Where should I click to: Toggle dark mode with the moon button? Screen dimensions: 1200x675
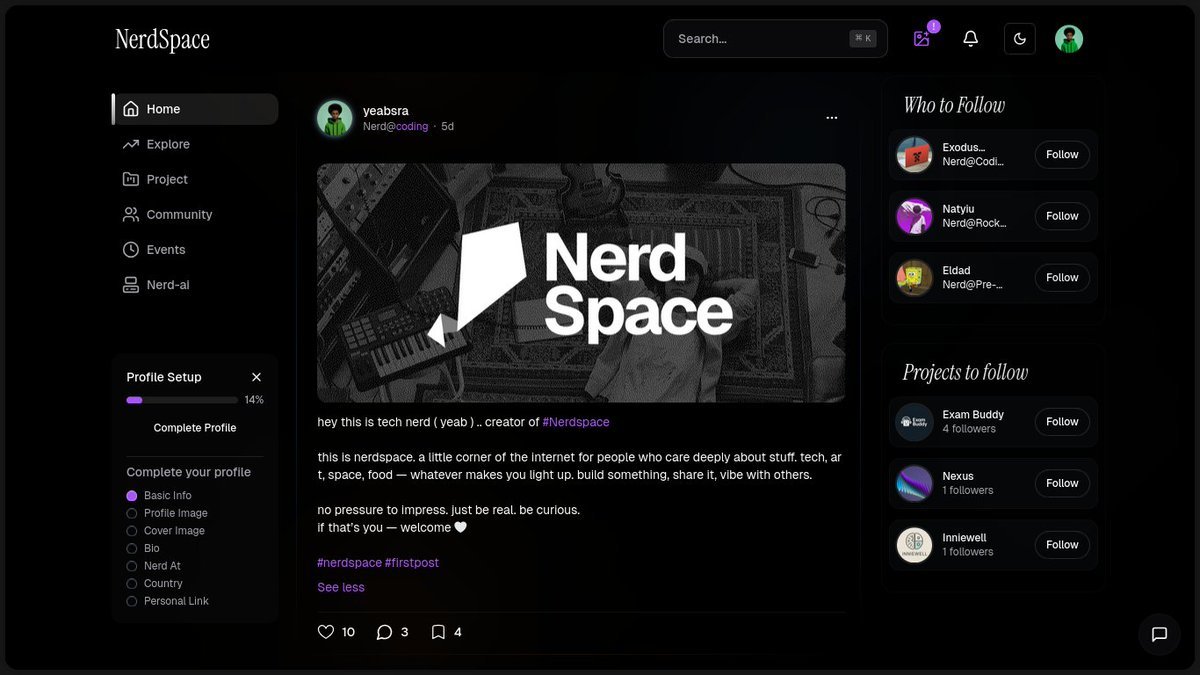pyautogui.click(x=1020, y=39)
